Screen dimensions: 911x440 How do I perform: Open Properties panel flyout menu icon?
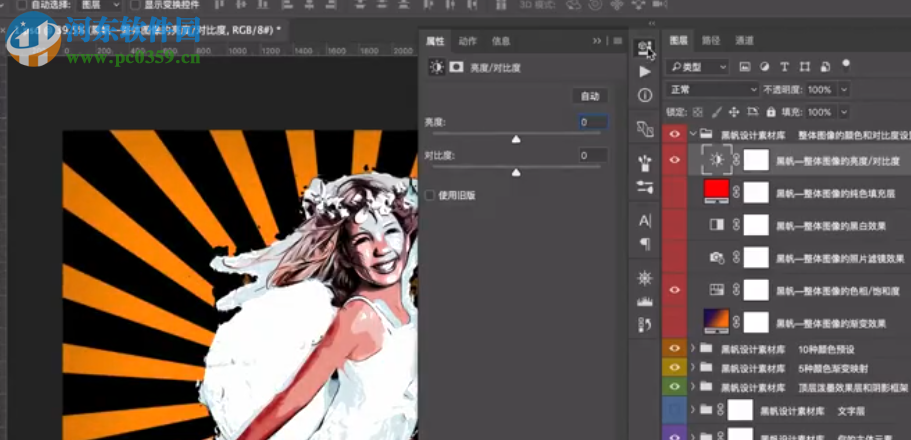coord(618,41)
